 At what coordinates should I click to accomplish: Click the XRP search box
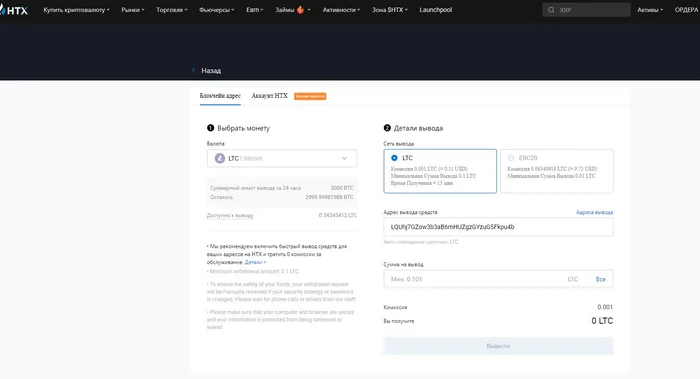tap(586, 10)
